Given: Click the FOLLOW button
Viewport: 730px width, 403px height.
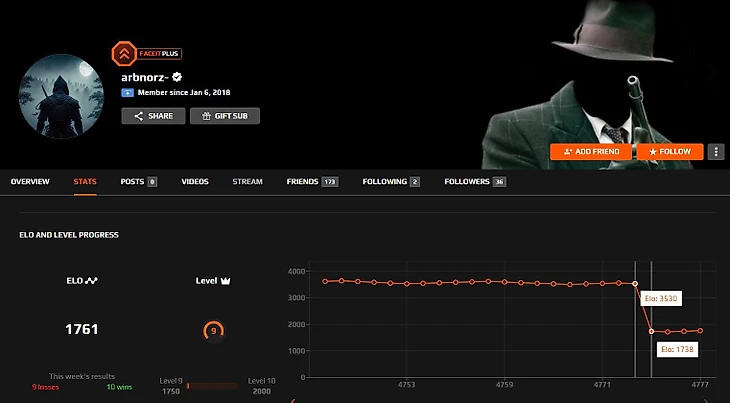Looking at the screenshot, I should (x=670, y=152).
